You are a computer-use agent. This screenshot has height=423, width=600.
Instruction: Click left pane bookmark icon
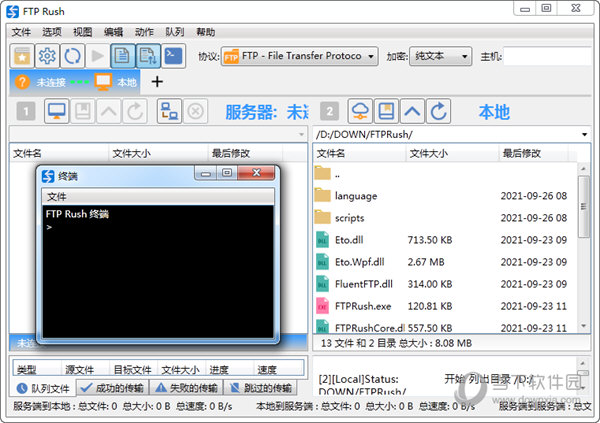tap(83, 111)
